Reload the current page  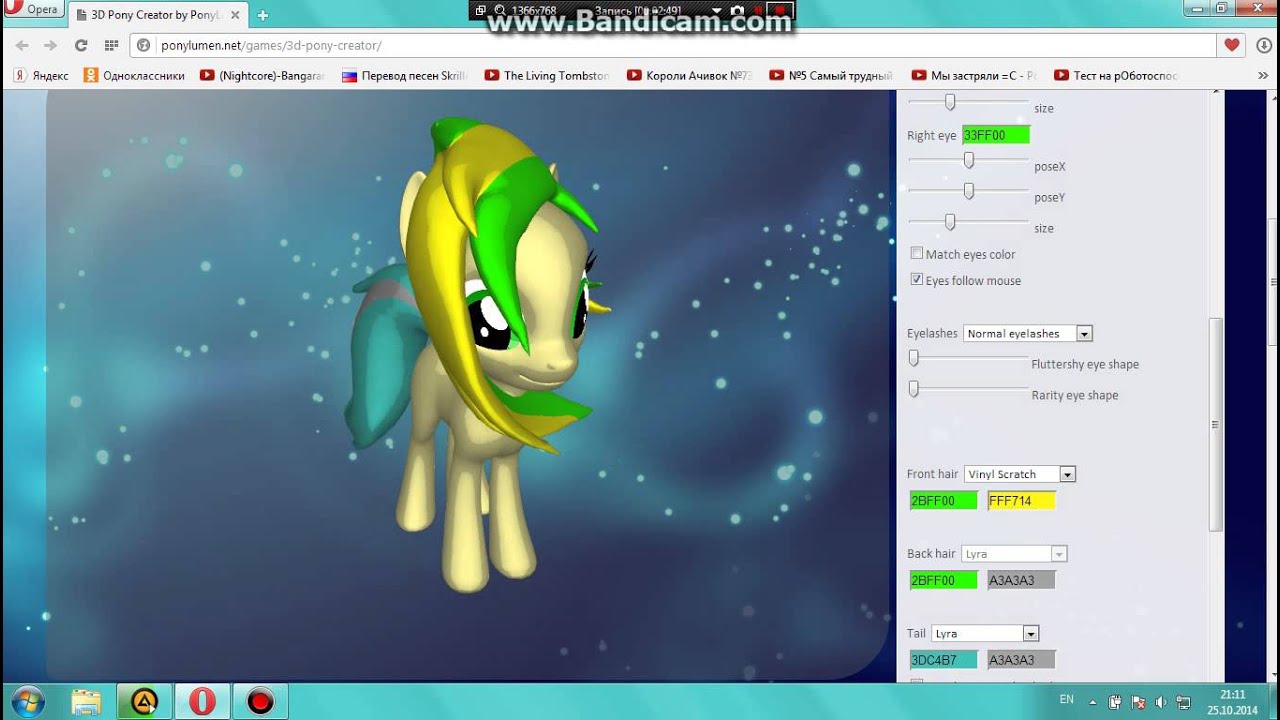pyautogui.click(x=81, y=45)
